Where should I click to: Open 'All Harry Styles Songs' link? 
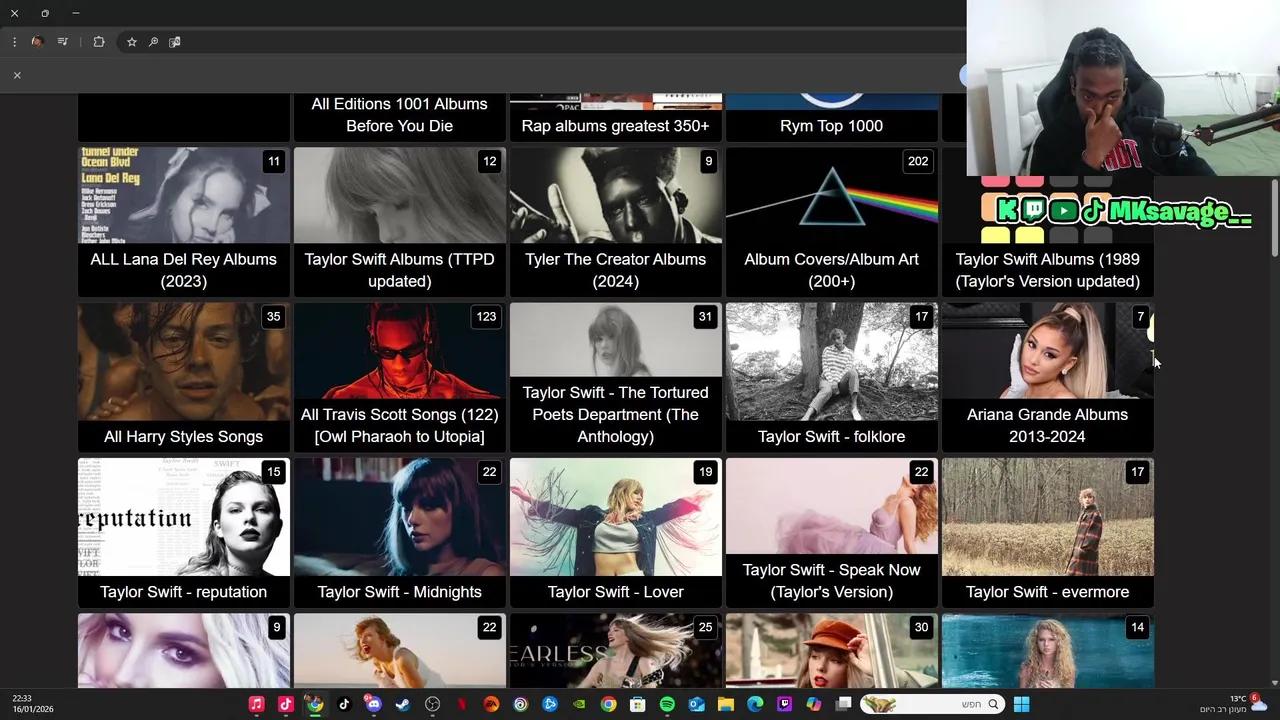point(183,437)
